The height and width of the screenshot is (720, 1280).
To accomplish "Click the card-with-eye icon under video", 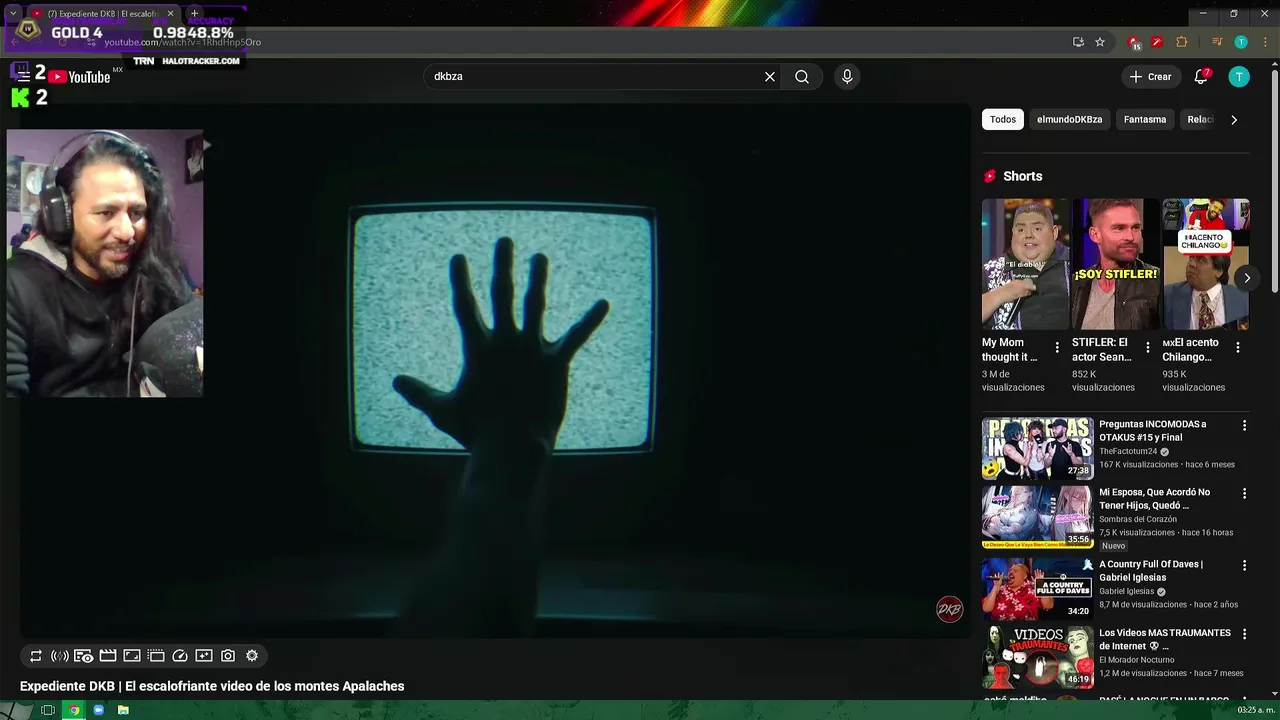I will tap(84, 656).
